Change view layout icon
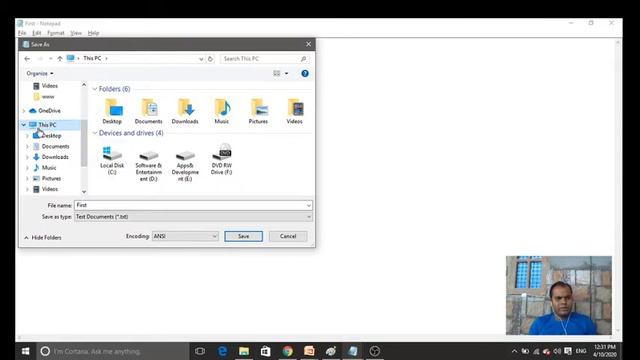This screenshot has width=640, height=360. [x=277, y=73]
